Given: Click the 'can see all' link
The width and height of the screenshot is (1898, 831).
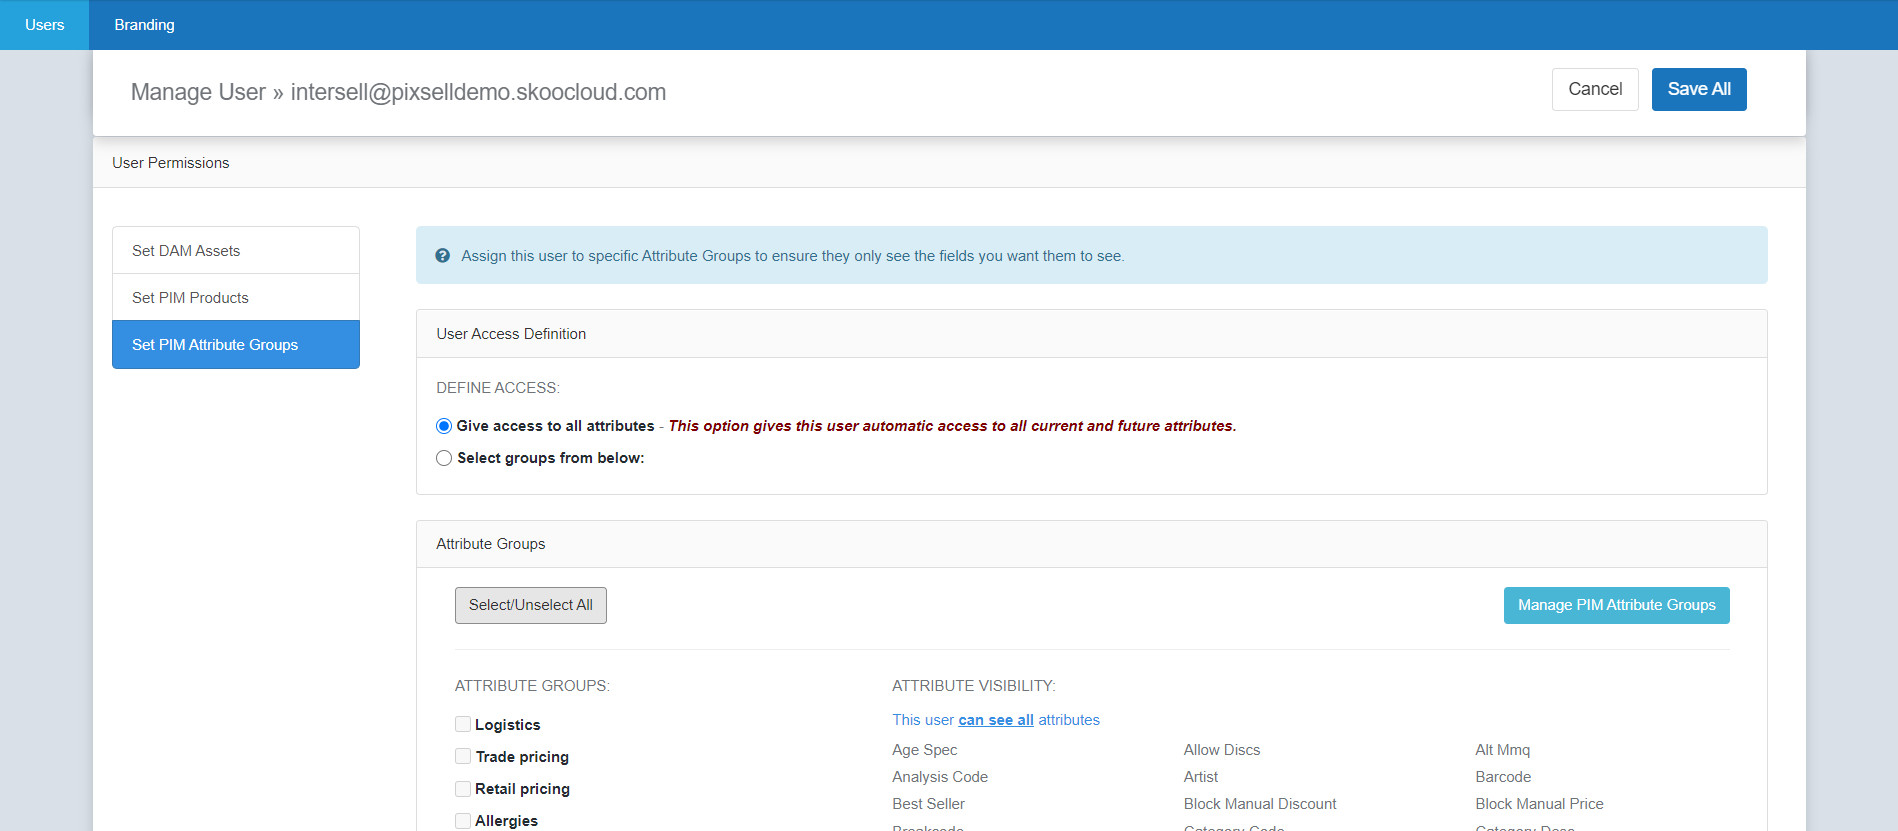Looking at the screenshot, I should 996,720.
